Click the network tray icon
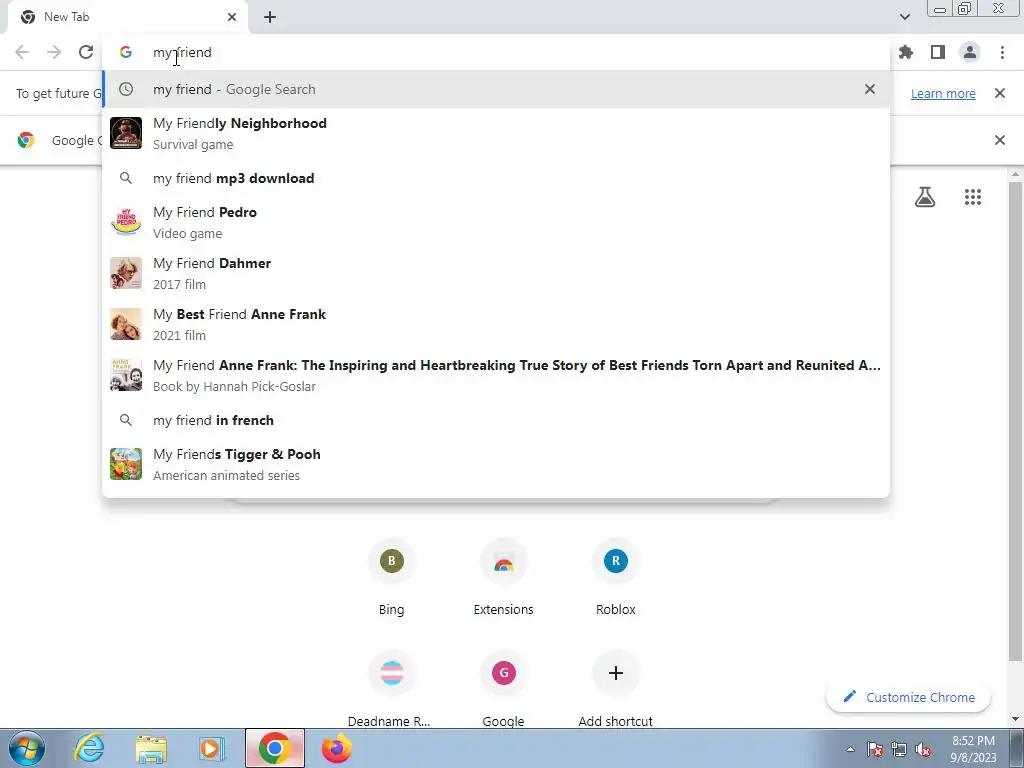Screen dimensions: 1024x768 pyautogui.click(x=899, y=750)
